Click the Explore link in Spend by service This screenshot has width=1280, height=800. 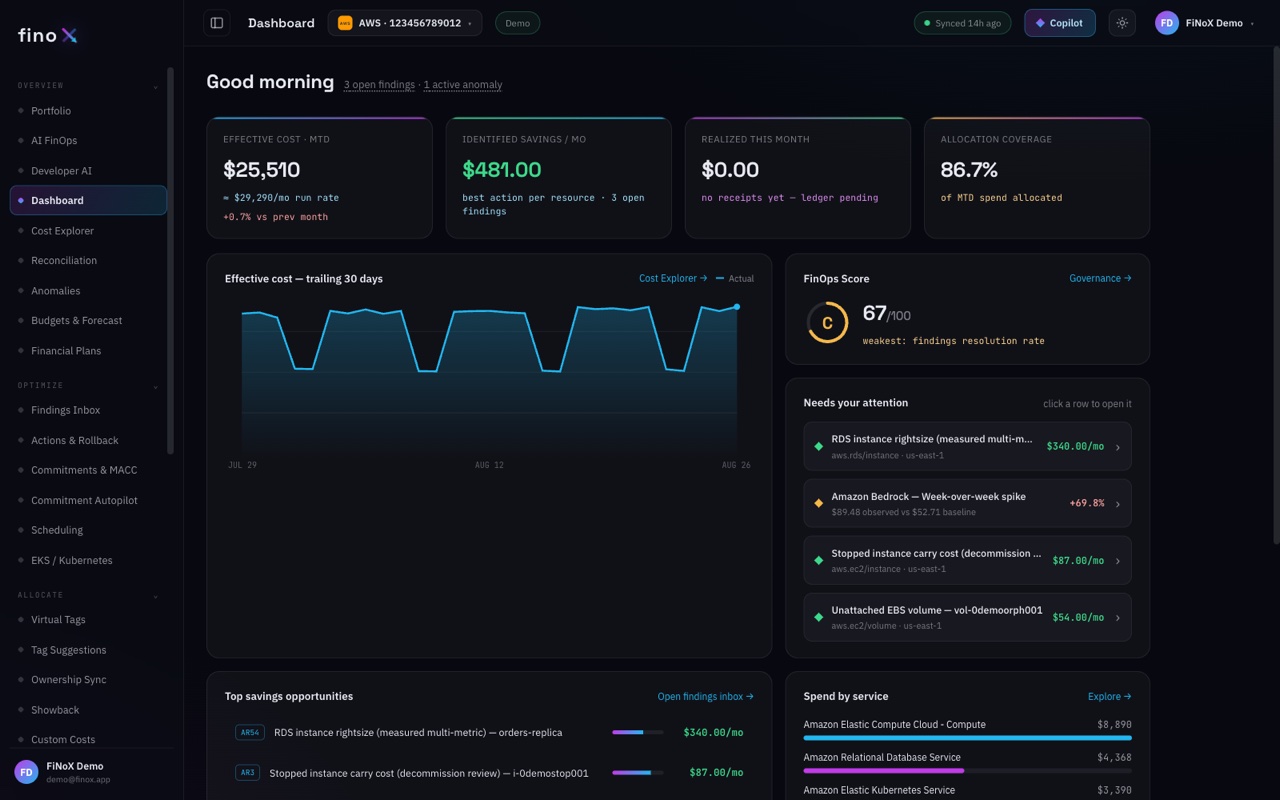click(x=1110, y=697)
